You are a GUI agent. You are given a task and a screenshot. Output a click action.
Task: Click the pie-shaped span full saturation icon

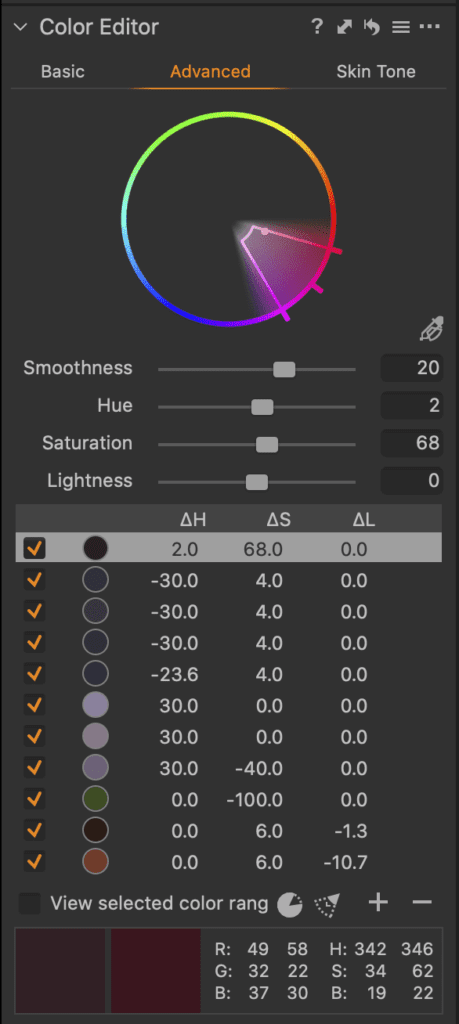(x=290, y=904)
